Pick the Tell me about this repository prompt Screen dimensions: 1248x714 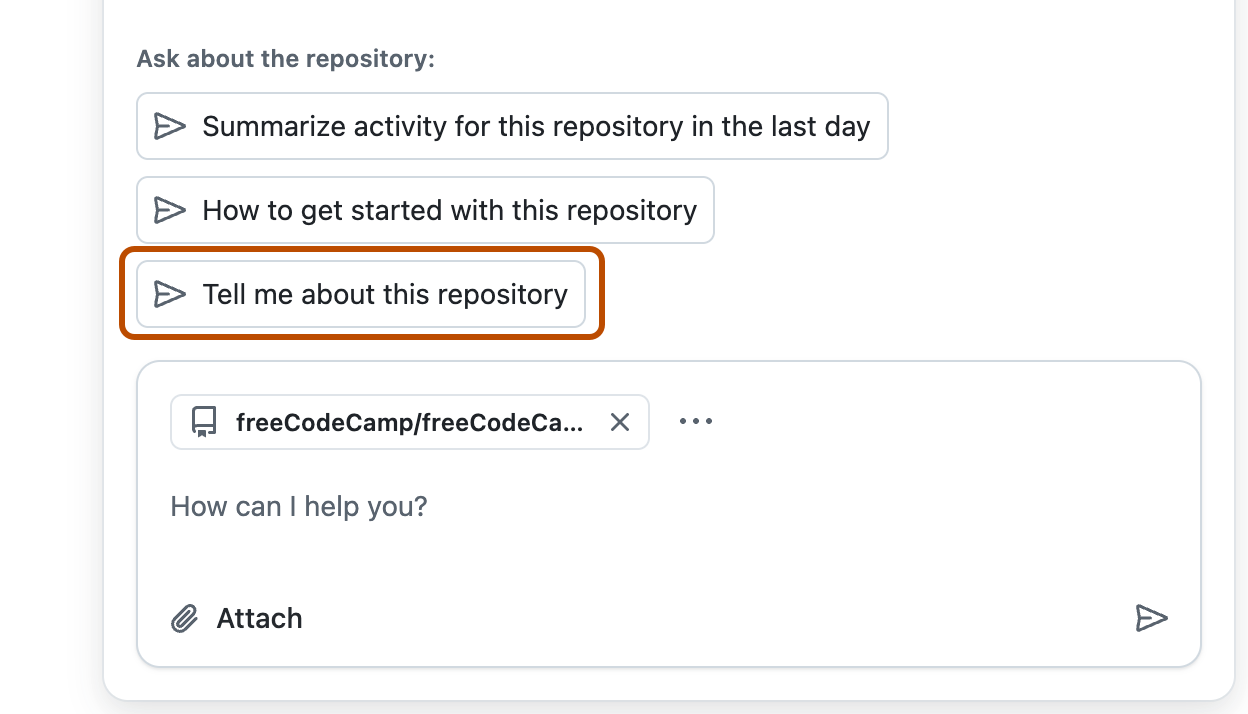[x=384, y=294]
